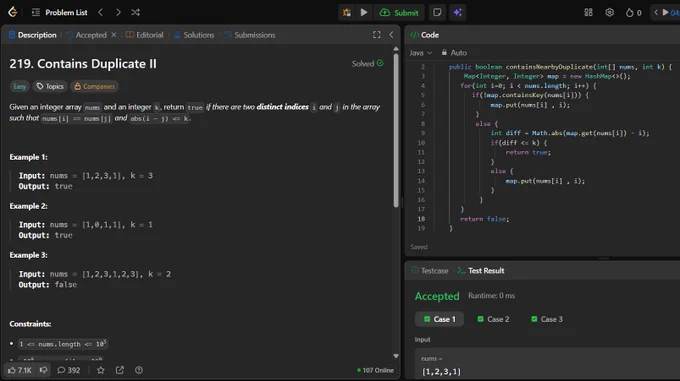Like the problem with thumbs up
The height and width of the screenshot is (381, 680).
coord(20,370)
